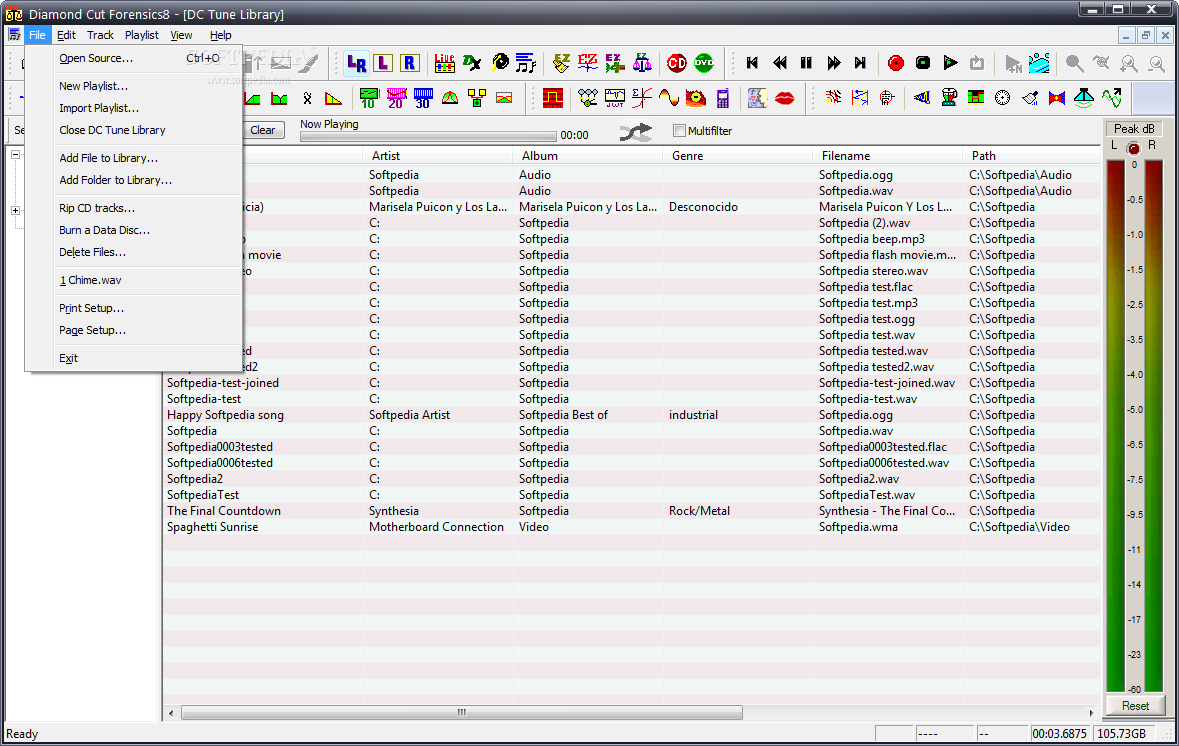This screenshot has width=1179, height=746.
Task: Enable the Multifilter checkbox
Action: coord(680,131)
